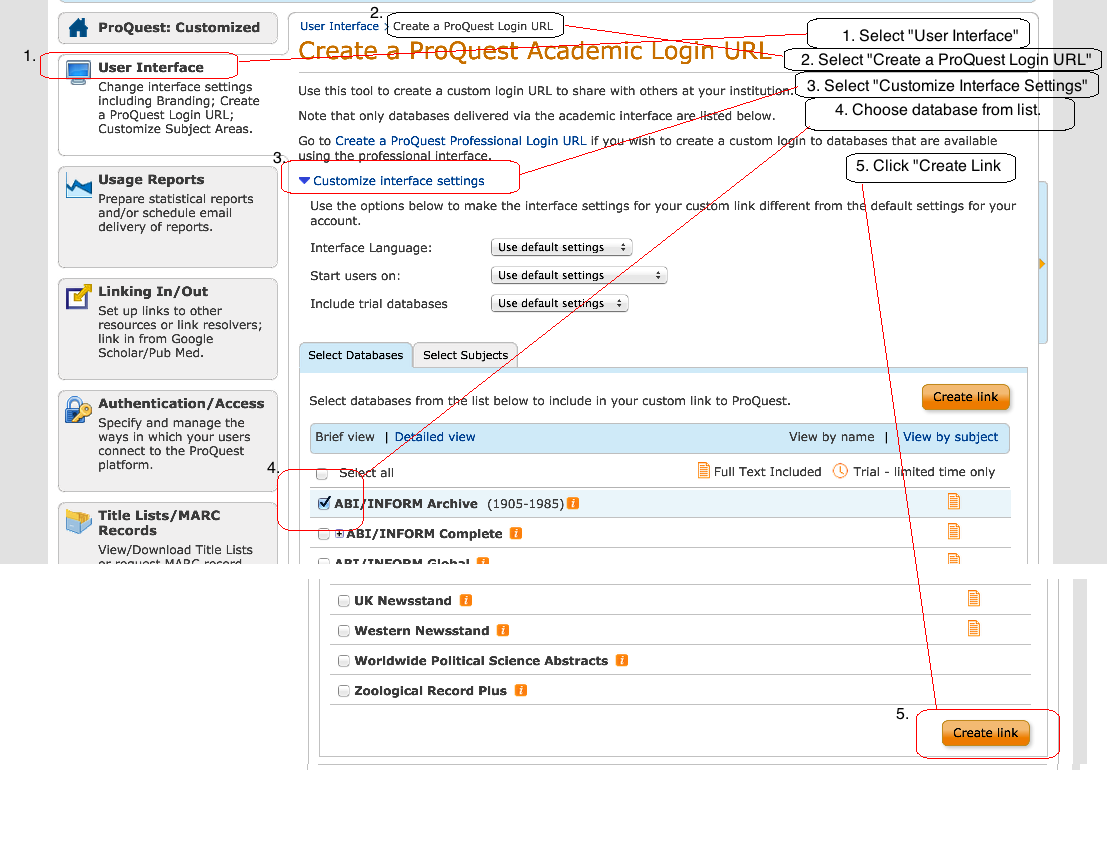1107x846 pixels.
Task: Open the Linking In/Out section
Action: (x=168, y=329)
